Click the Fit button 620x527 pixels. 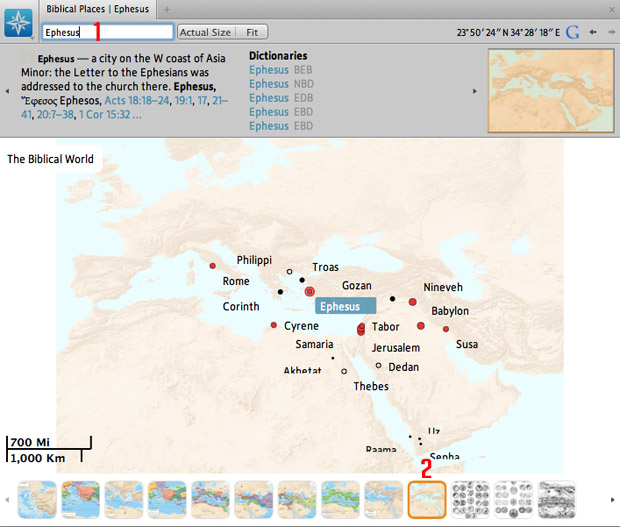tap(253, 32)
